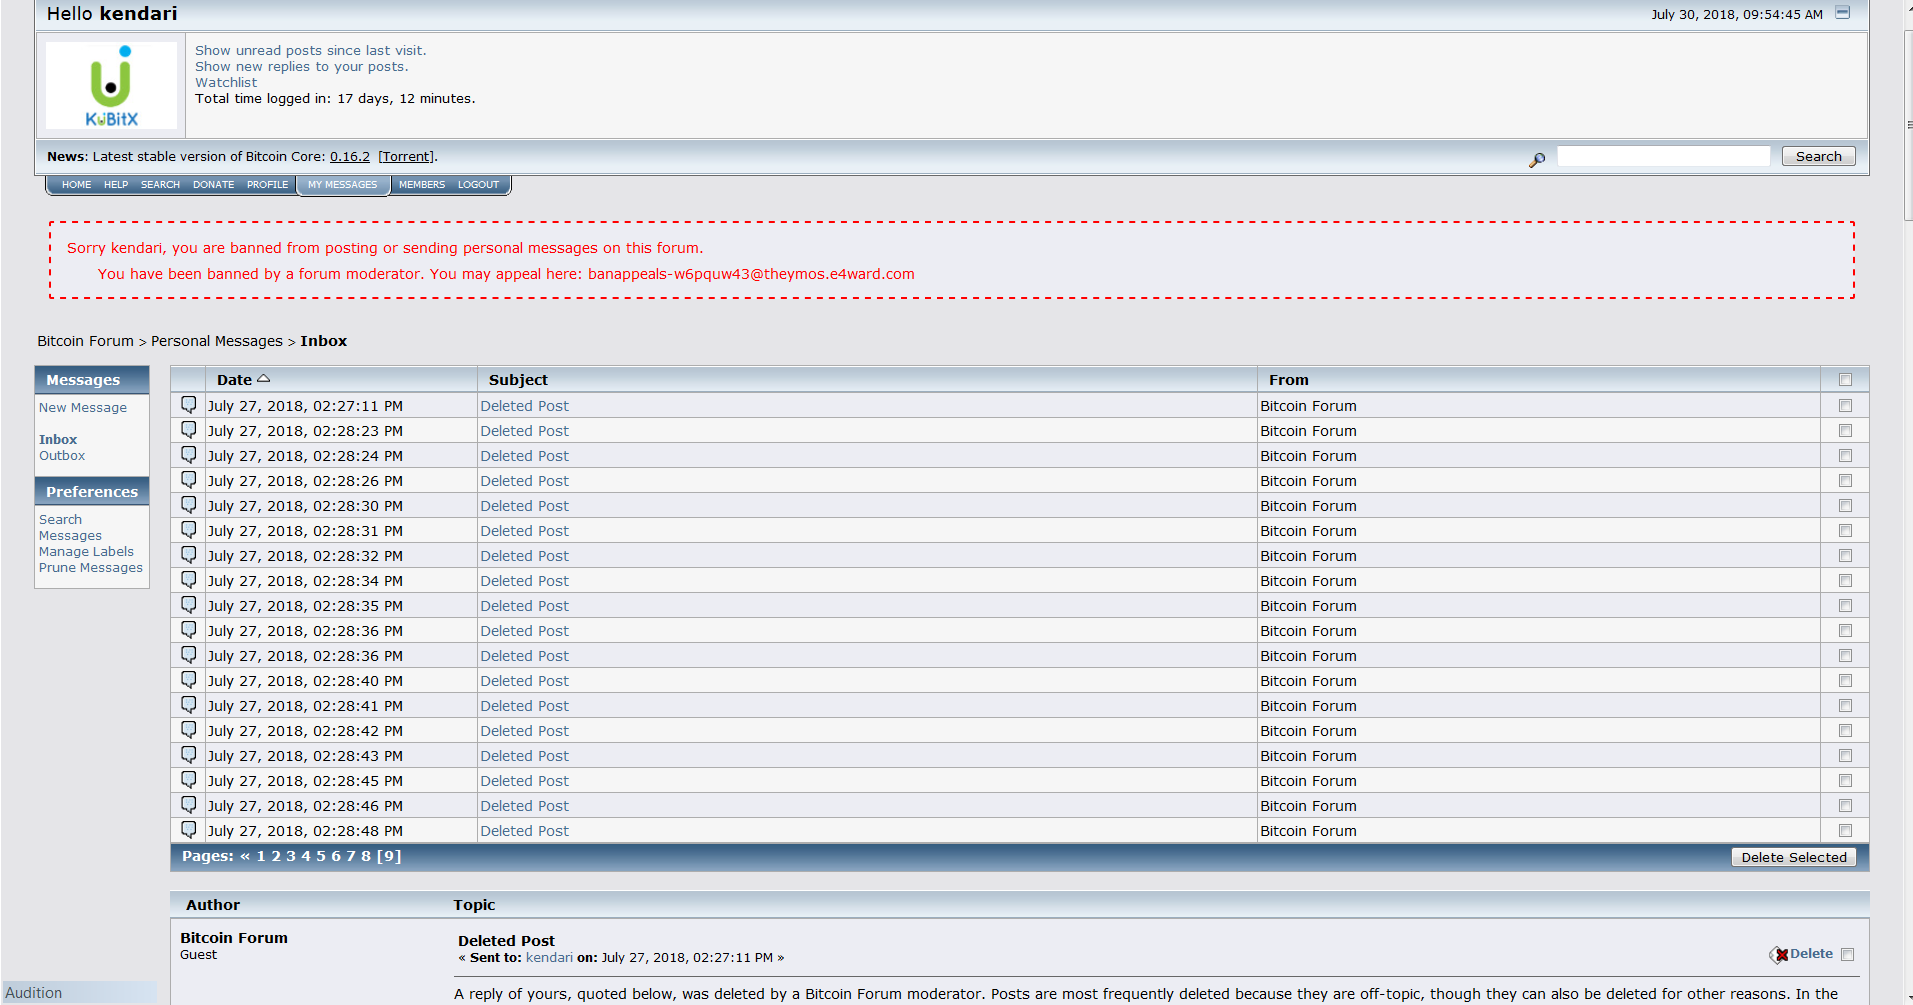Click LOGOUT in the navigation bar
Image resolution: width=1913 pixels, height=1005 pixels.
478,185
